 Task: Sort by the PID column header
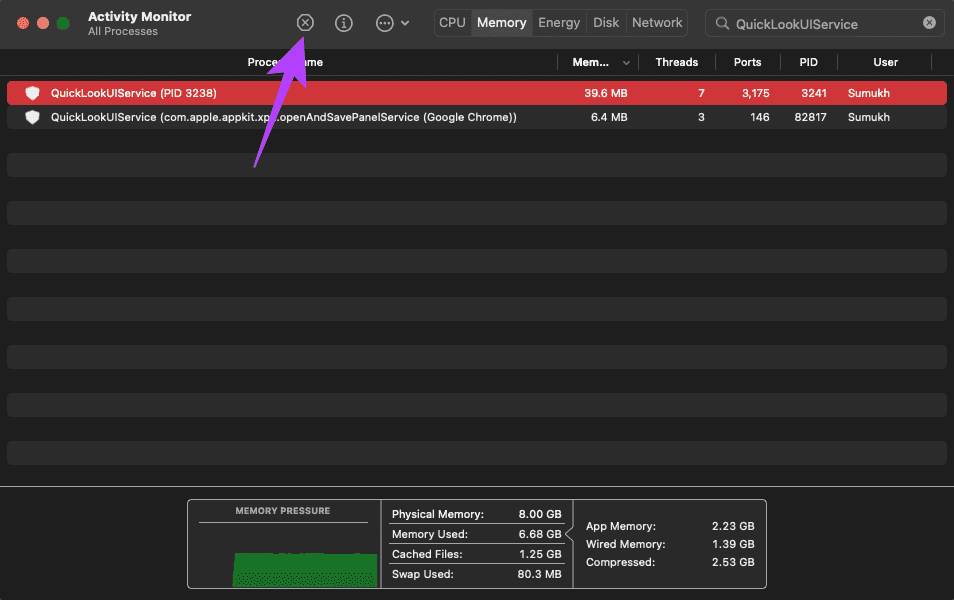pyautogui.click(x=809, y=62)
